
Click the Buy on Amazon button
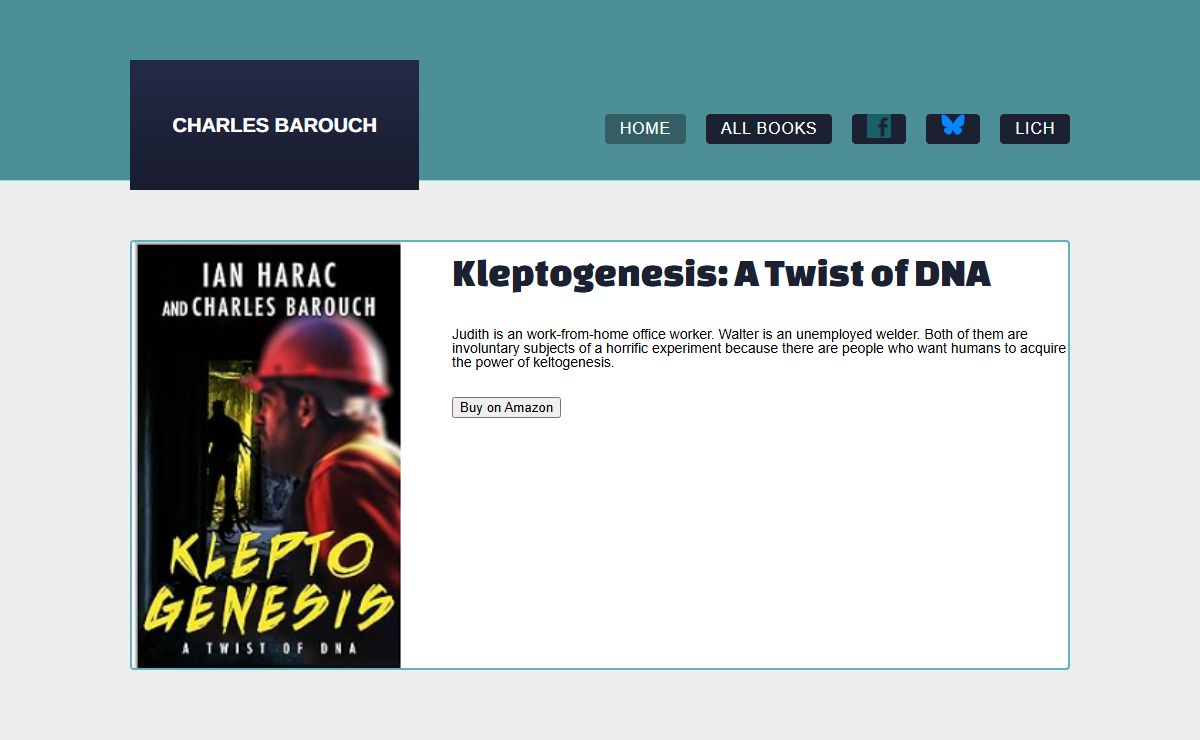pyautogui.click(x=506, y=408)
